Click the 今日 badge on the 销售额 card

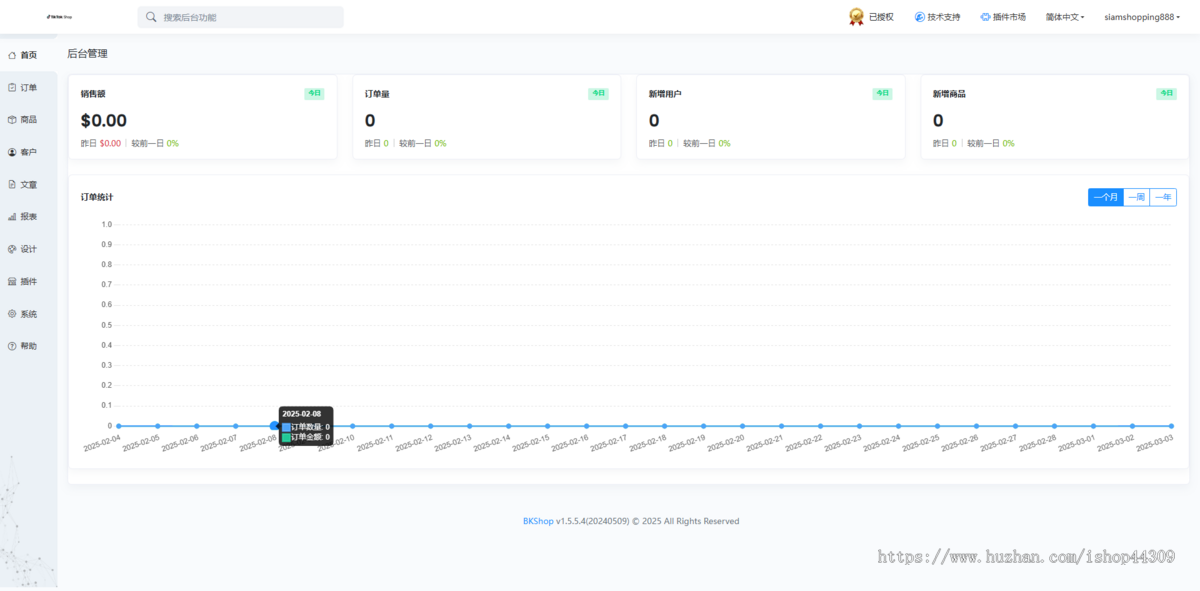coord(314,93)
